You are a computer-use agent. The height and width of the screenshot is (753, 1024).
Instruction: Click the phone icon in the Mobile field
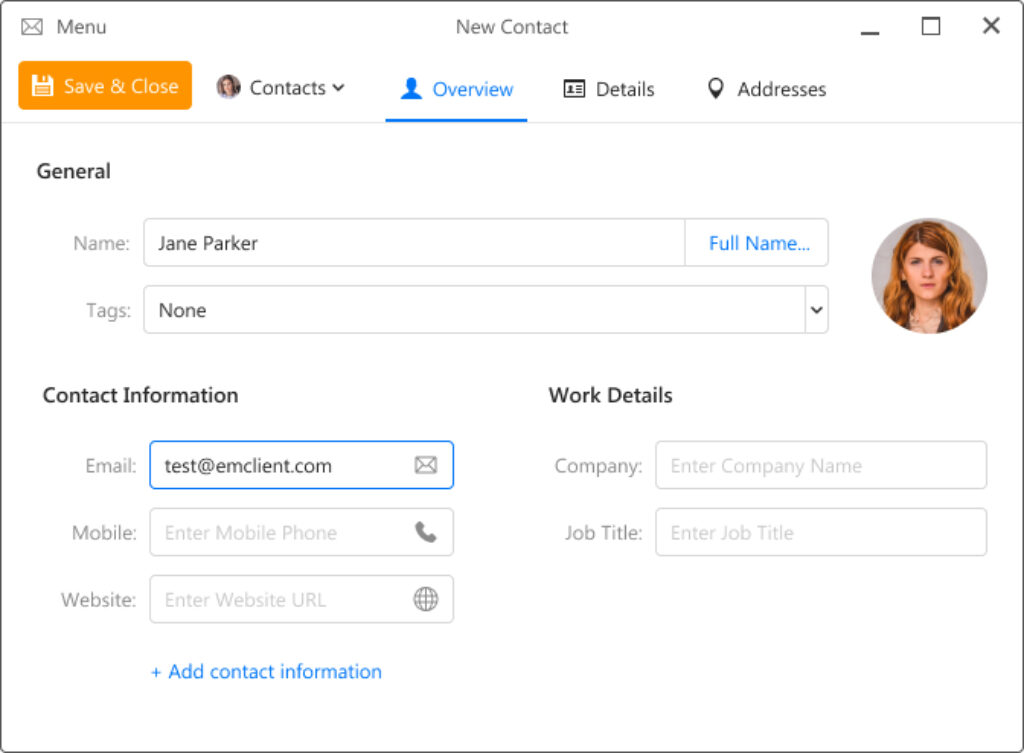click(426, 532)
